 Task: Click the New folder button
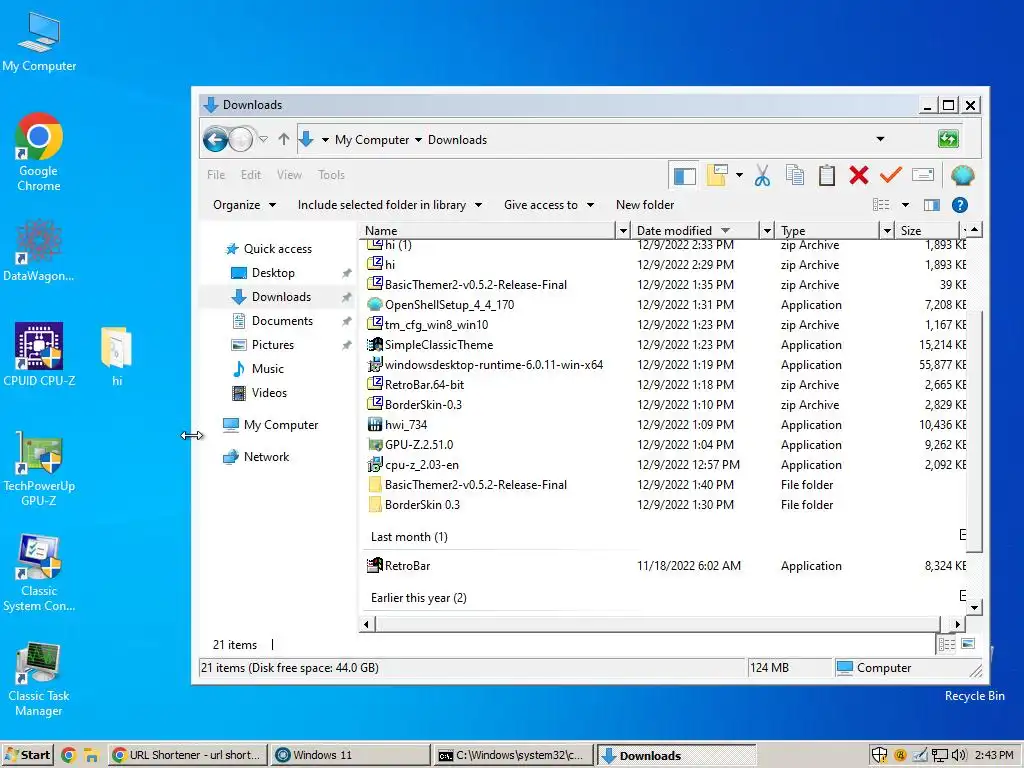click(x=645, y=205)
